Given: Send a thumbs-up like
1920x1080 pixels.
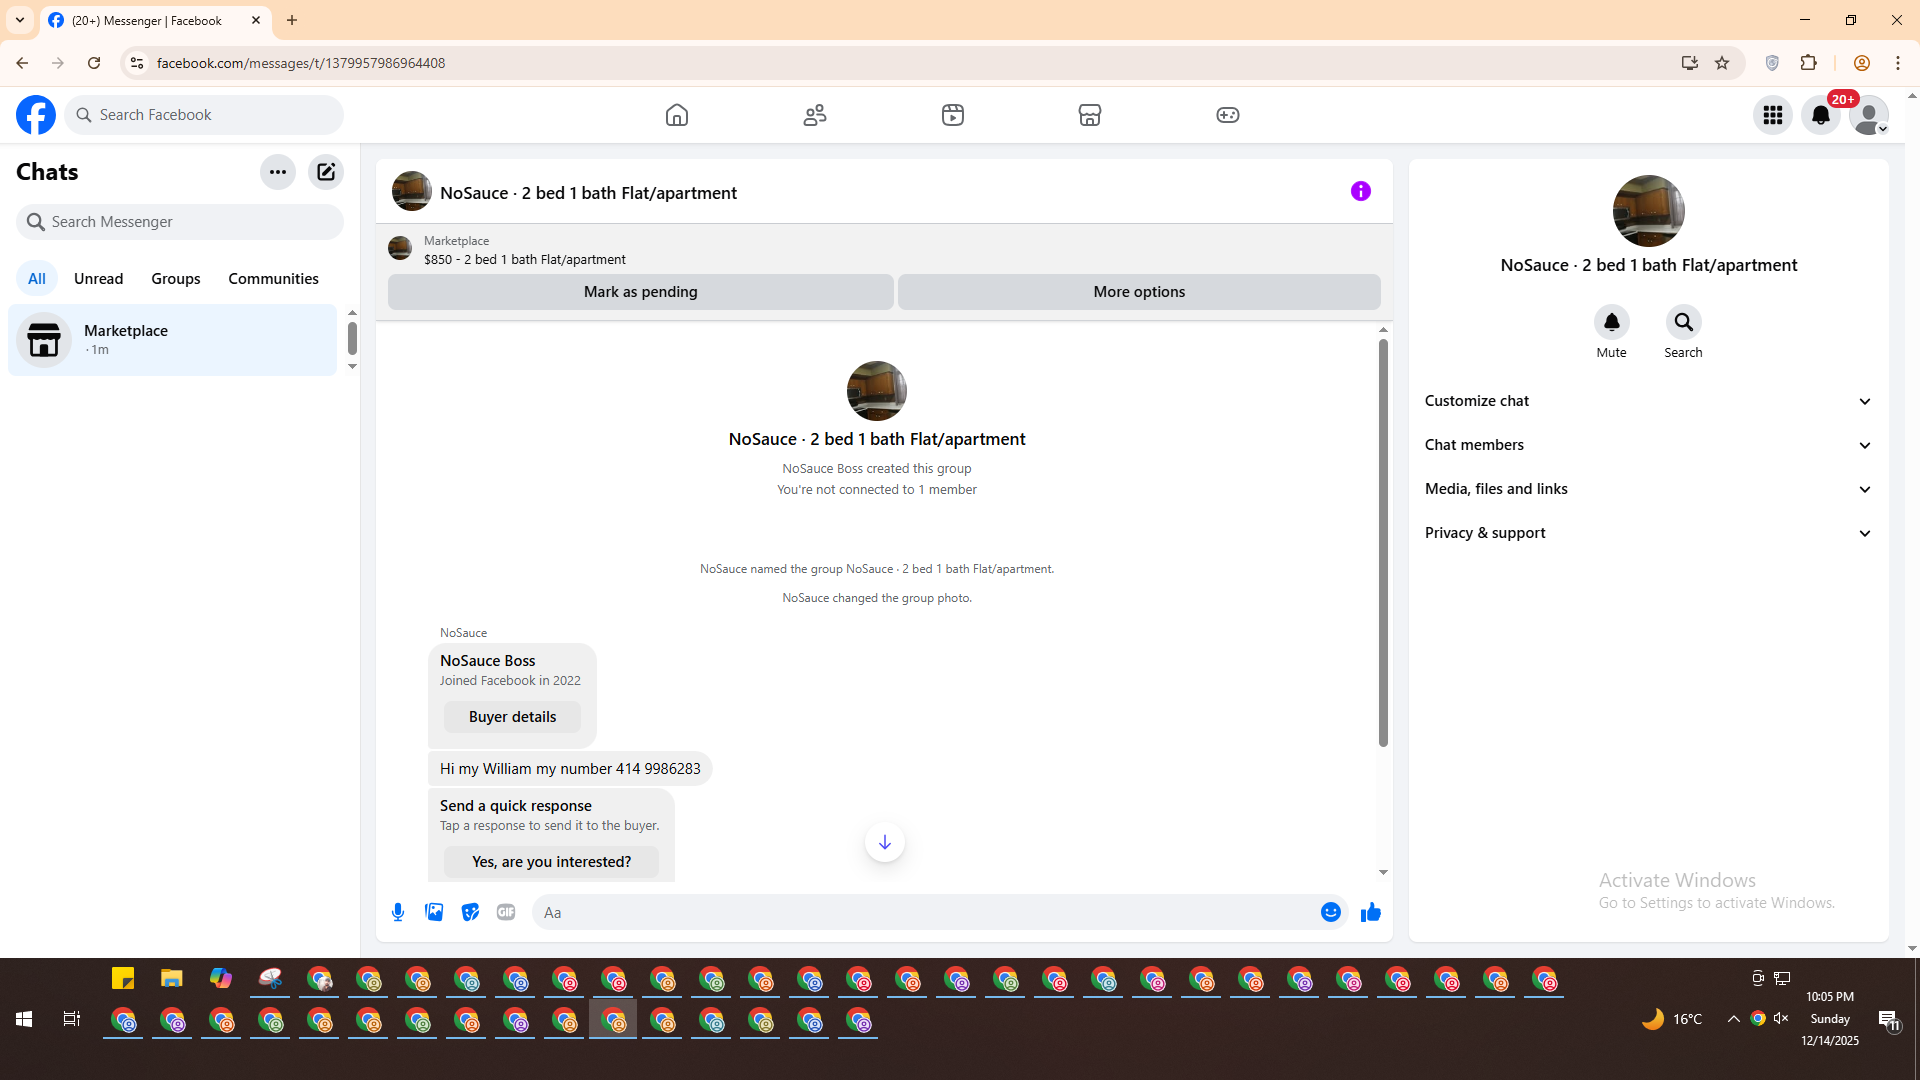Looking at the screenshot, I should pos(1370,912).
